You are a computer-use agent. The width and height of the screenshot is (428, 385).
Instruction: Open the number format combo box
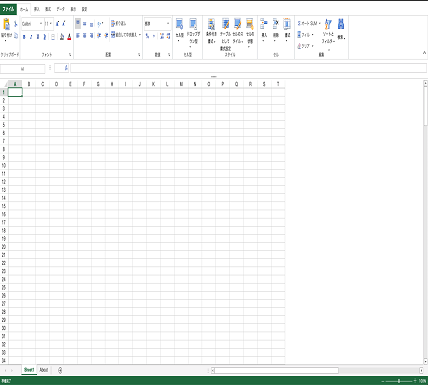(157, 24)
